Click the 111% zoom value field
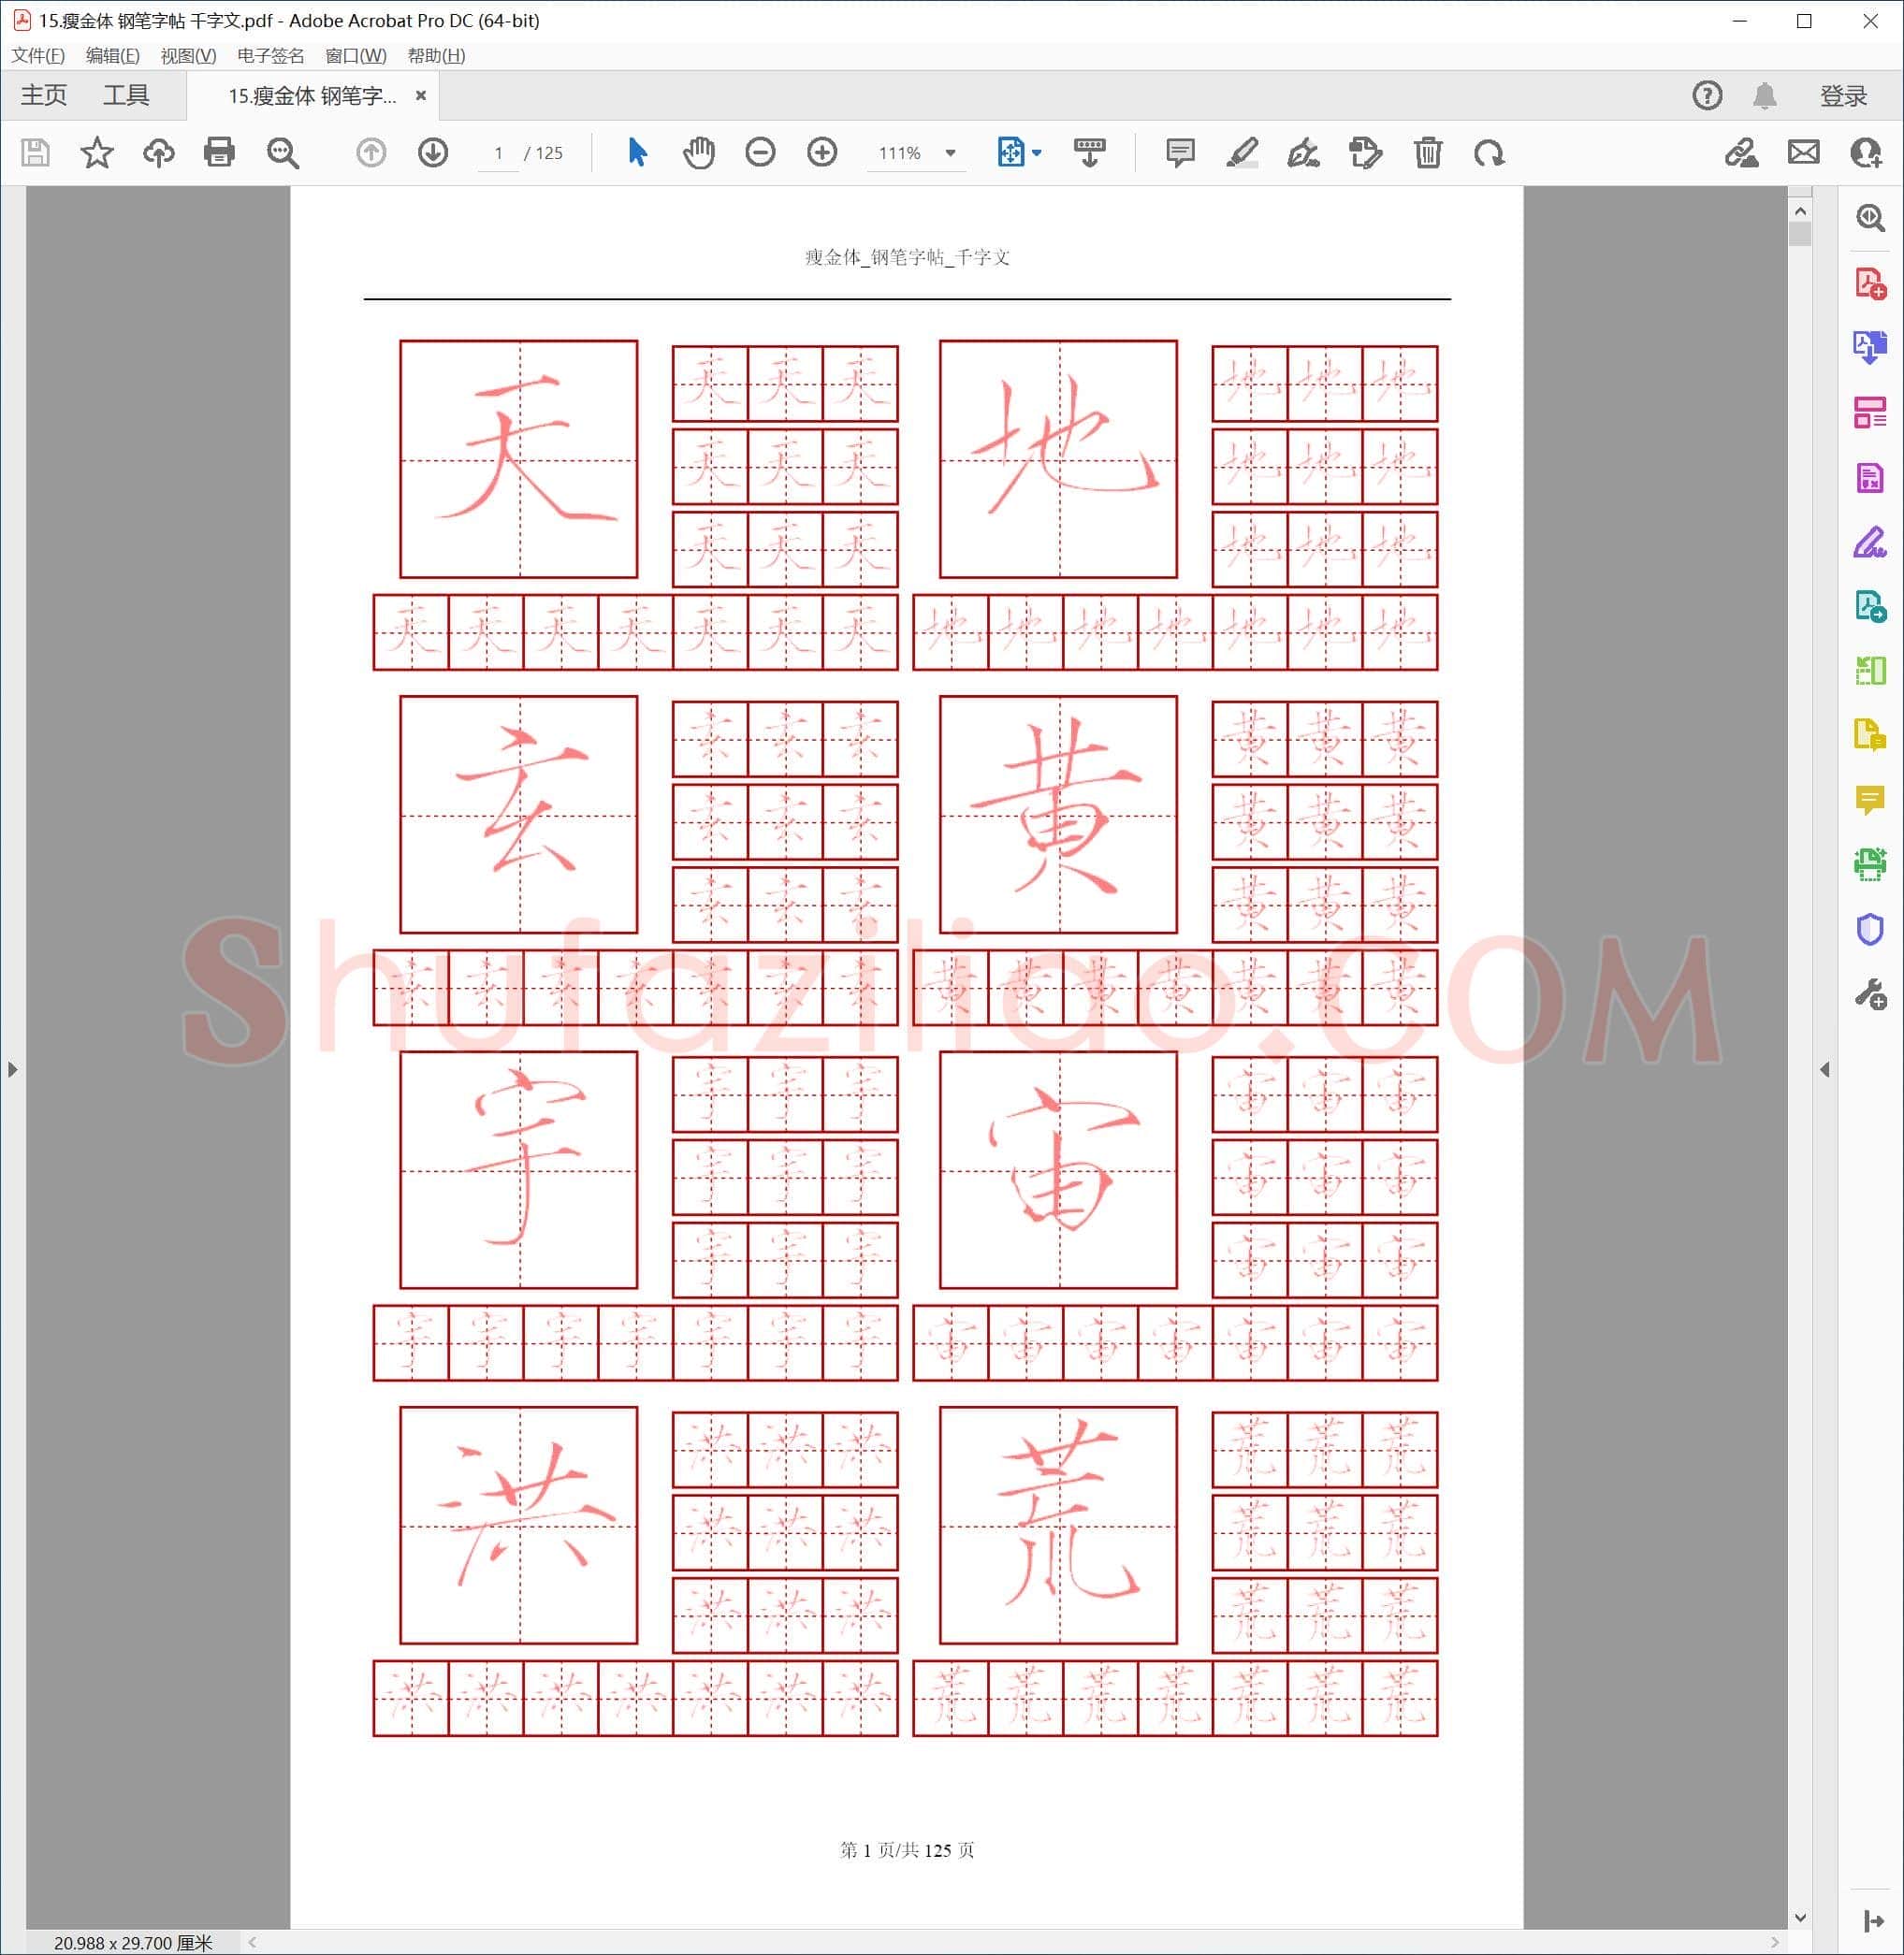 899,153
